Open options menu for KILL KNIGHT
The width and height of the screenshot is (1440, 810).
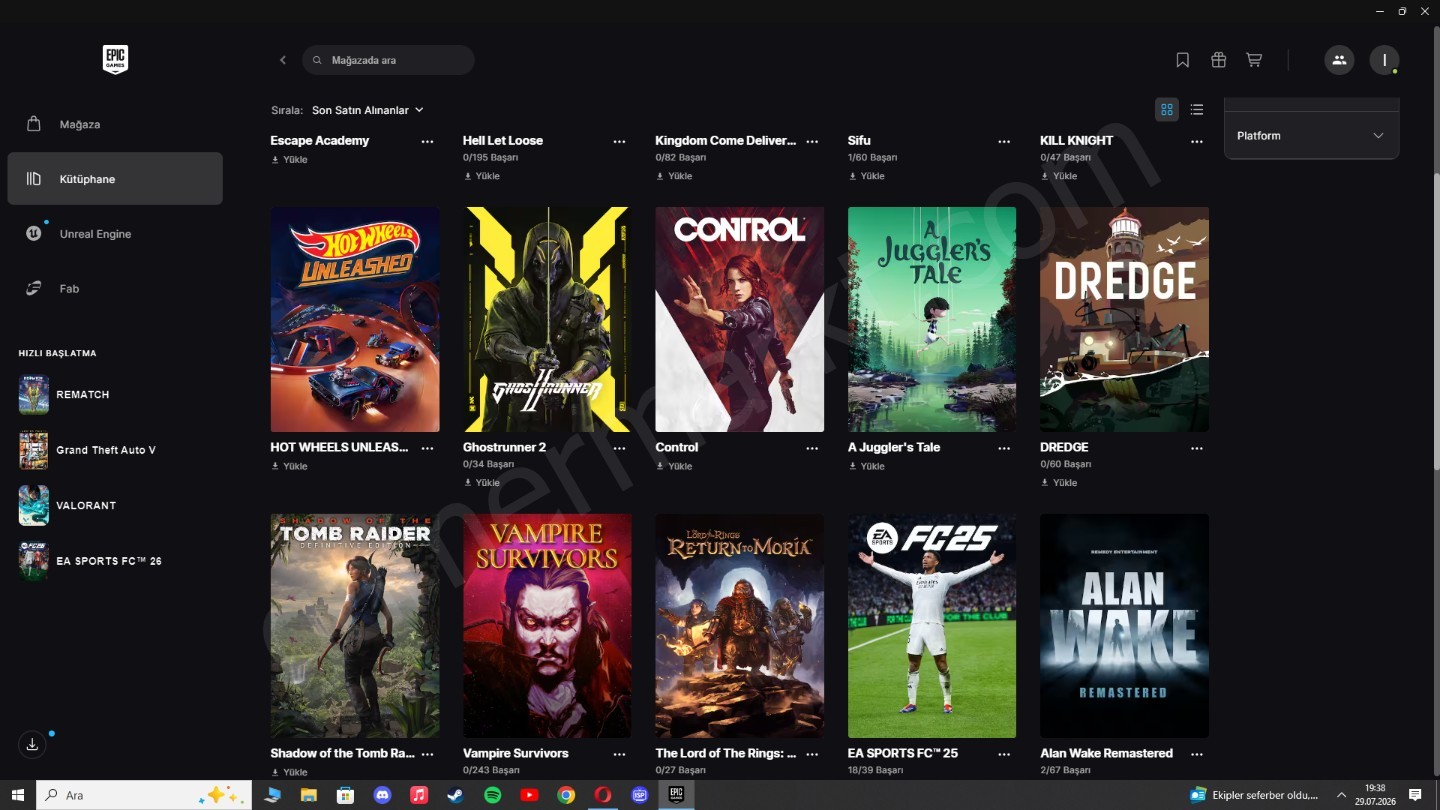click(x=1197, y=142)
